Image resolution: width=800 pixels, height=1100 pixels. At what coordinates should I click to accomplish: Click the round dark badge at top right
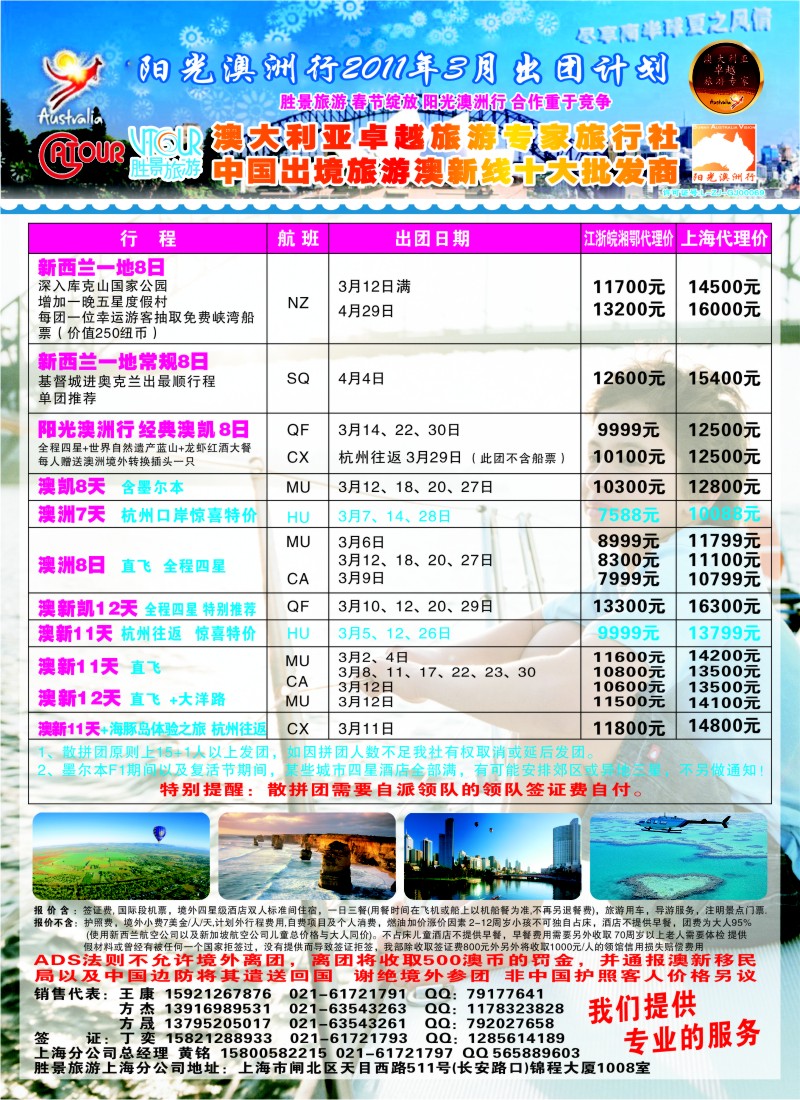click(726, 77)
